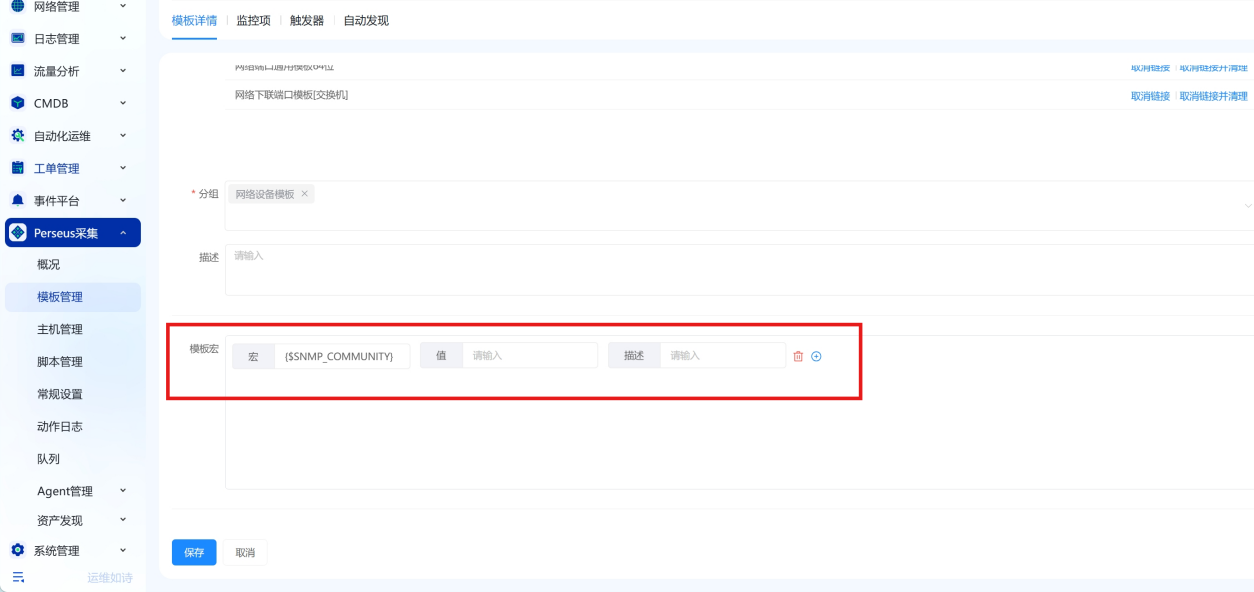Image resolution: width=1254 pixels, height=592 pixels.
Task: Switch to the 触发器 tab
Action: point(307,20)
